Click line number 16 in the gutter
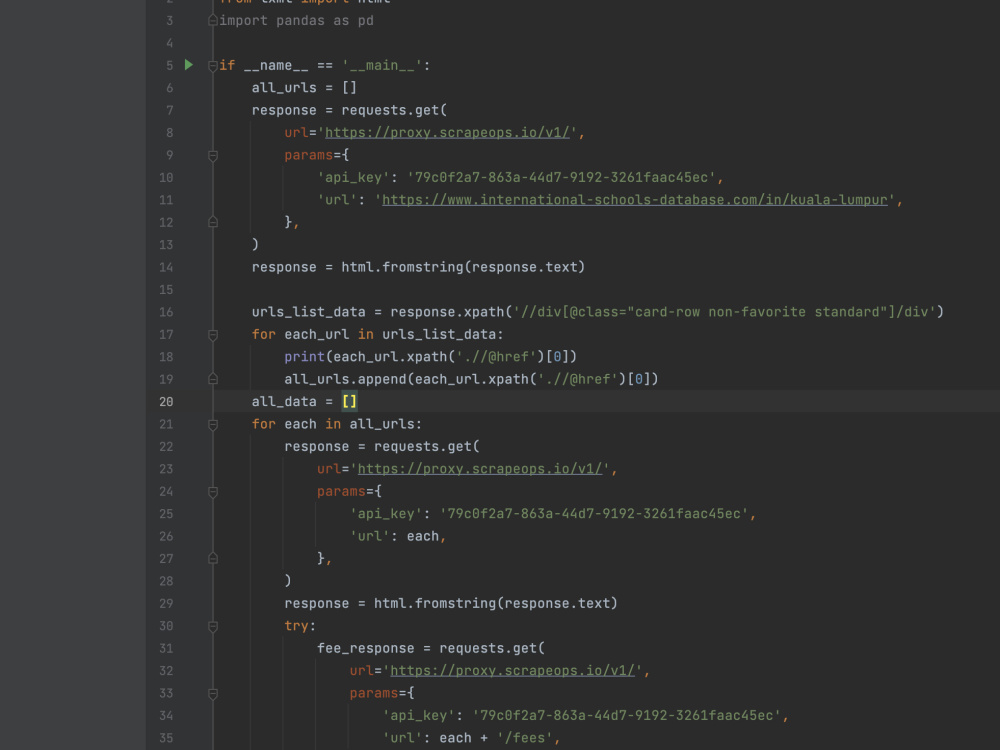Image resolution: width=1000 pixels, height=750 pixels. coord(166,312)
